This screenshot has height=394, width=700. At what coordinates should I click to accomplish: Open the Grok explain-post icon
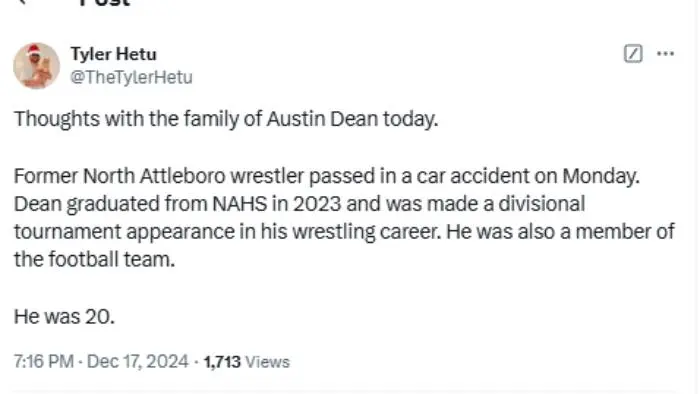[633, 54]
